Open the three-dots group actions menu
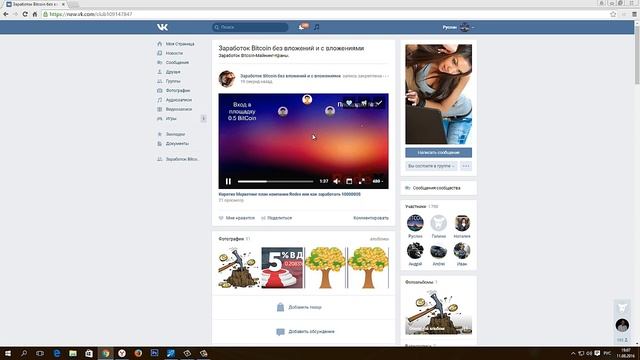 pos(466,166)
